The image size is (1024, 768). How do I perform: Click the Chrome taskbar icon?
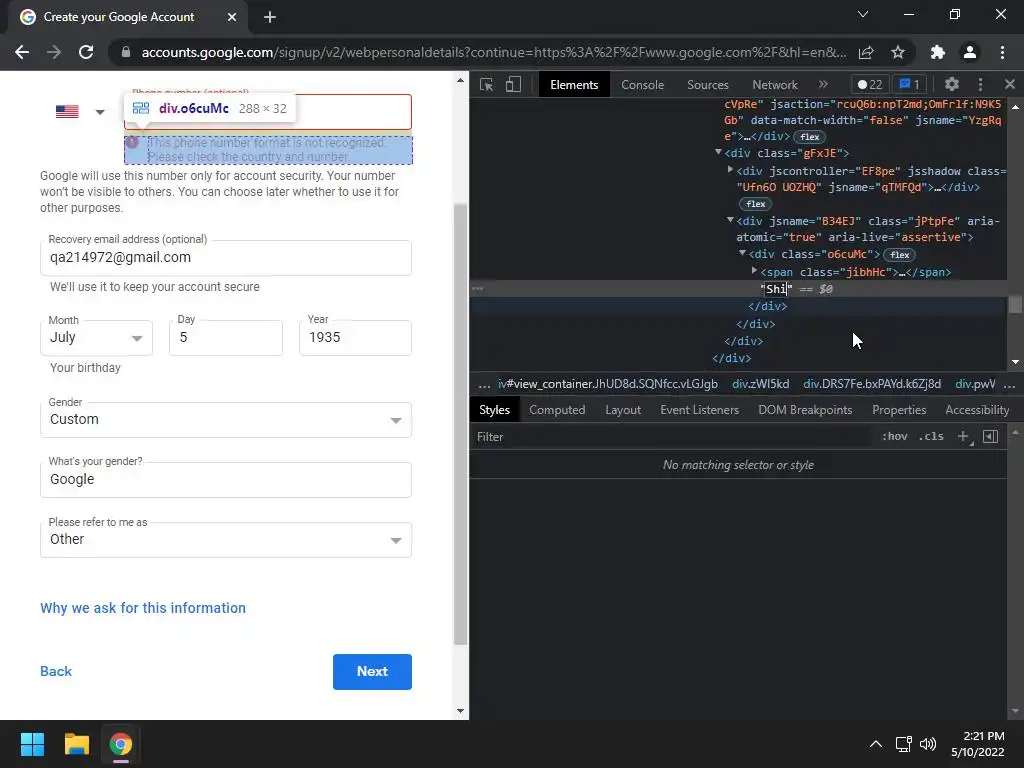121,744
